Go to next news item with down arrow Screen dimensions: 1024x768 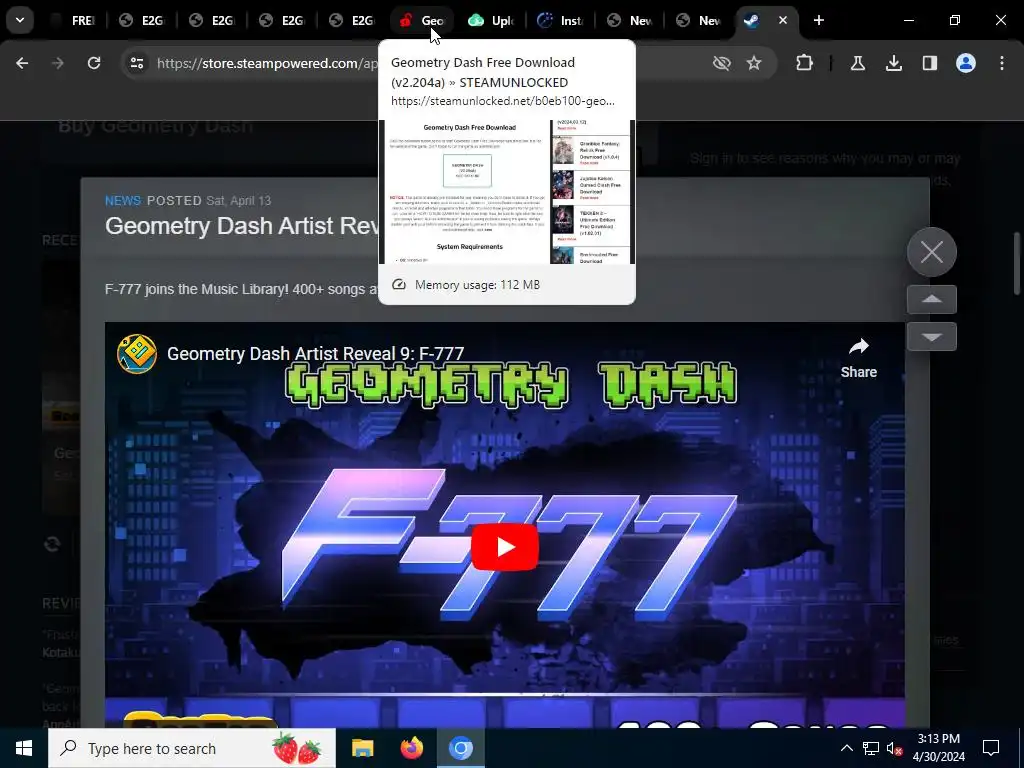[x=932, y=337]
